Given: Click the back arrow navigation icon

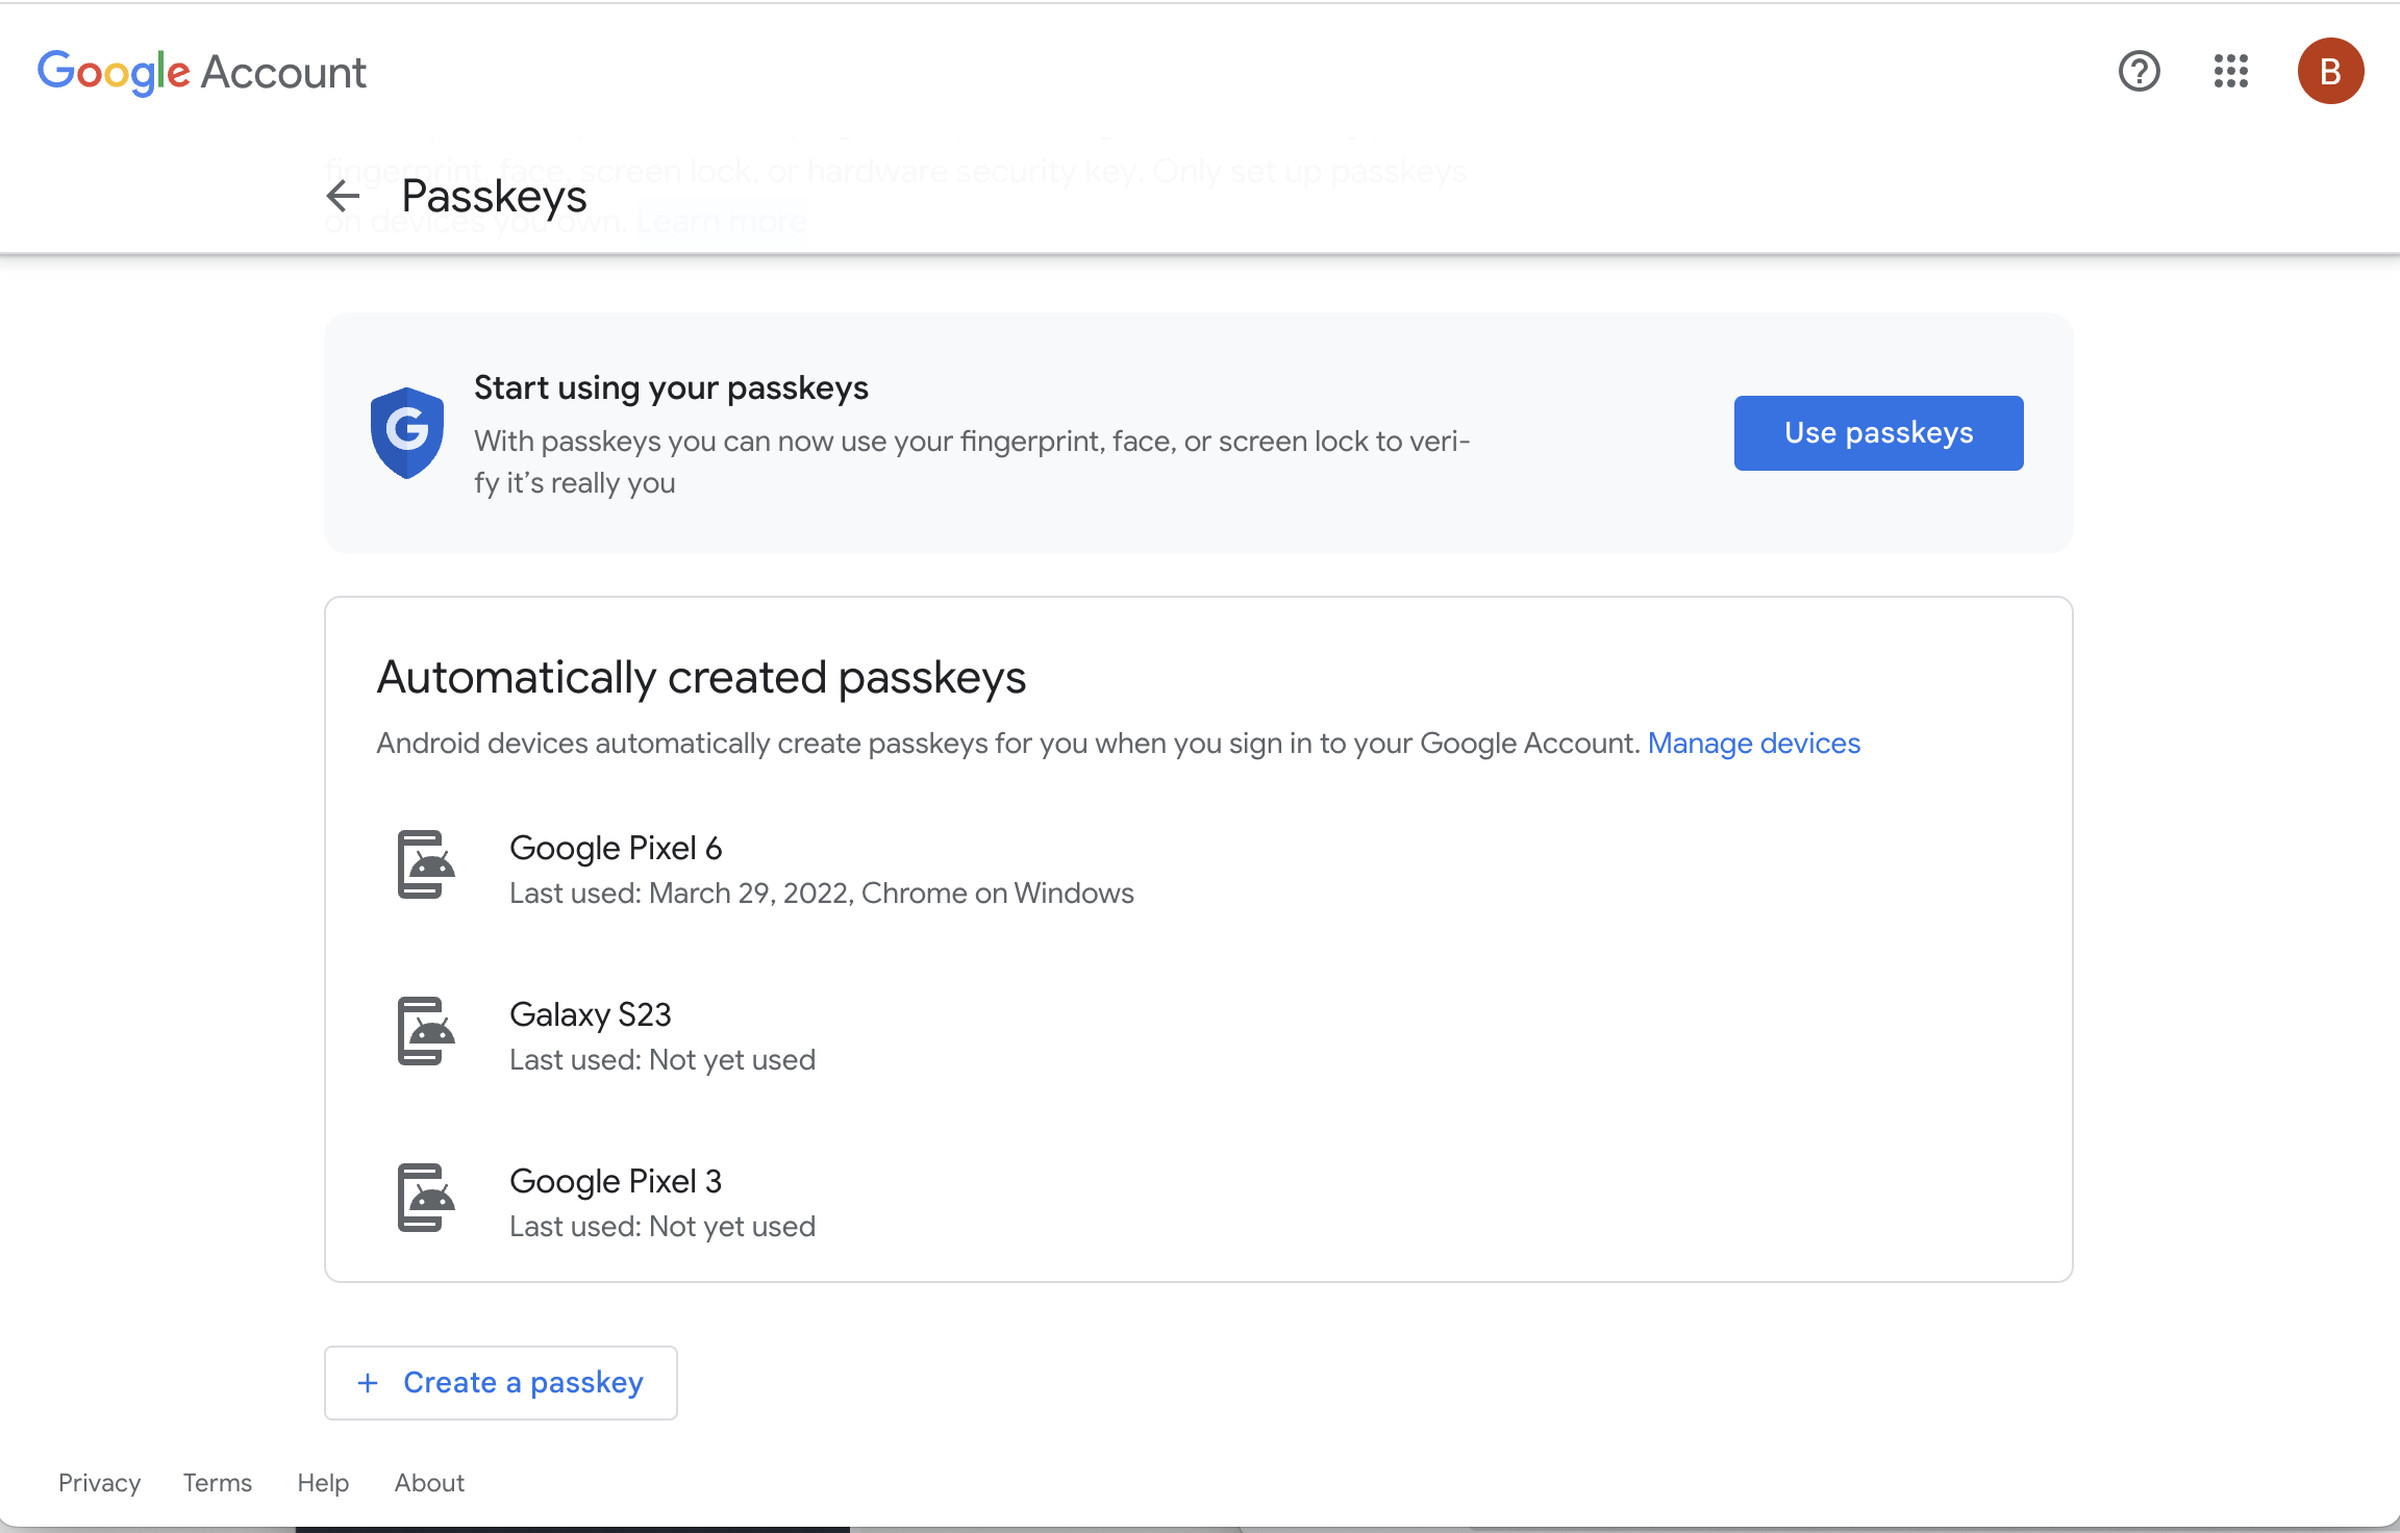Looking at the screenshot, I should pyautogui.click(x=345, y=194).
